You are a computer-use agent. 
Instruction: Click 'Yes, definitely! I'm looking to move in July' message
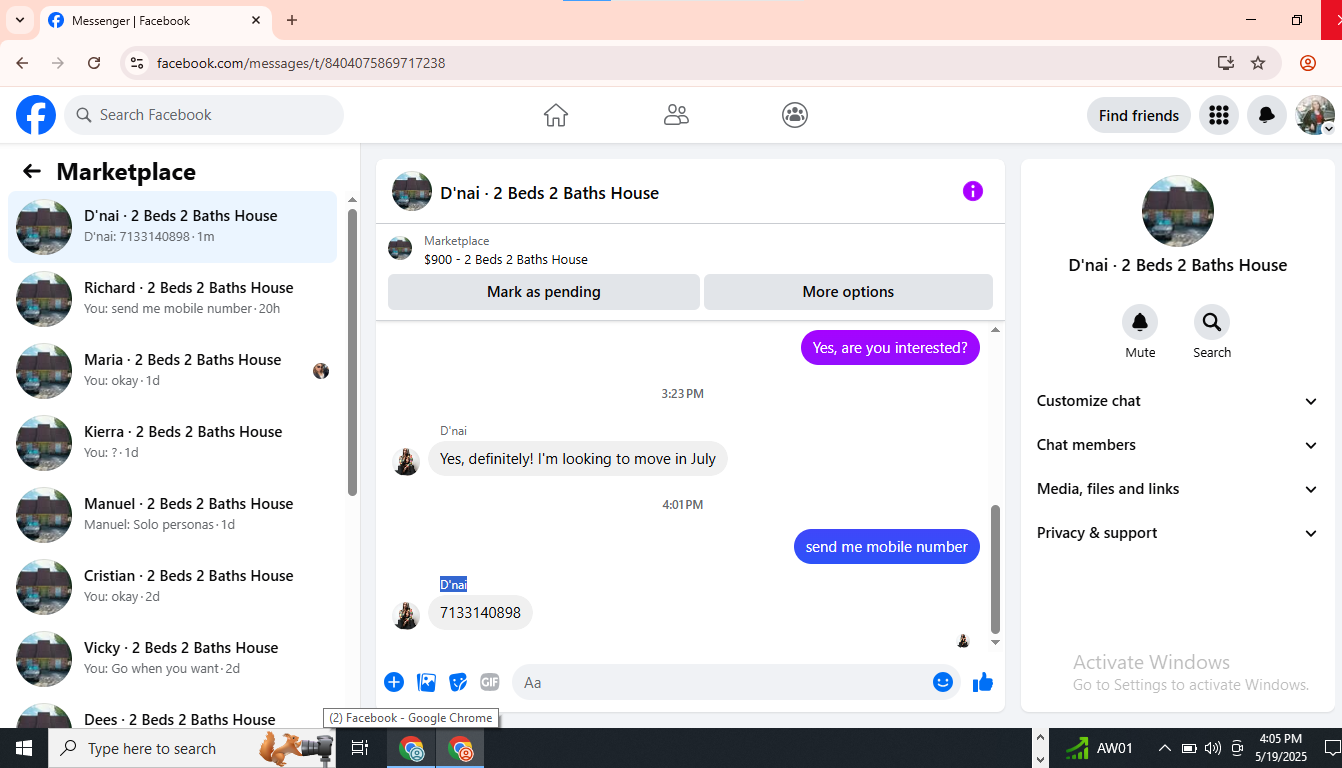(578, 459)
